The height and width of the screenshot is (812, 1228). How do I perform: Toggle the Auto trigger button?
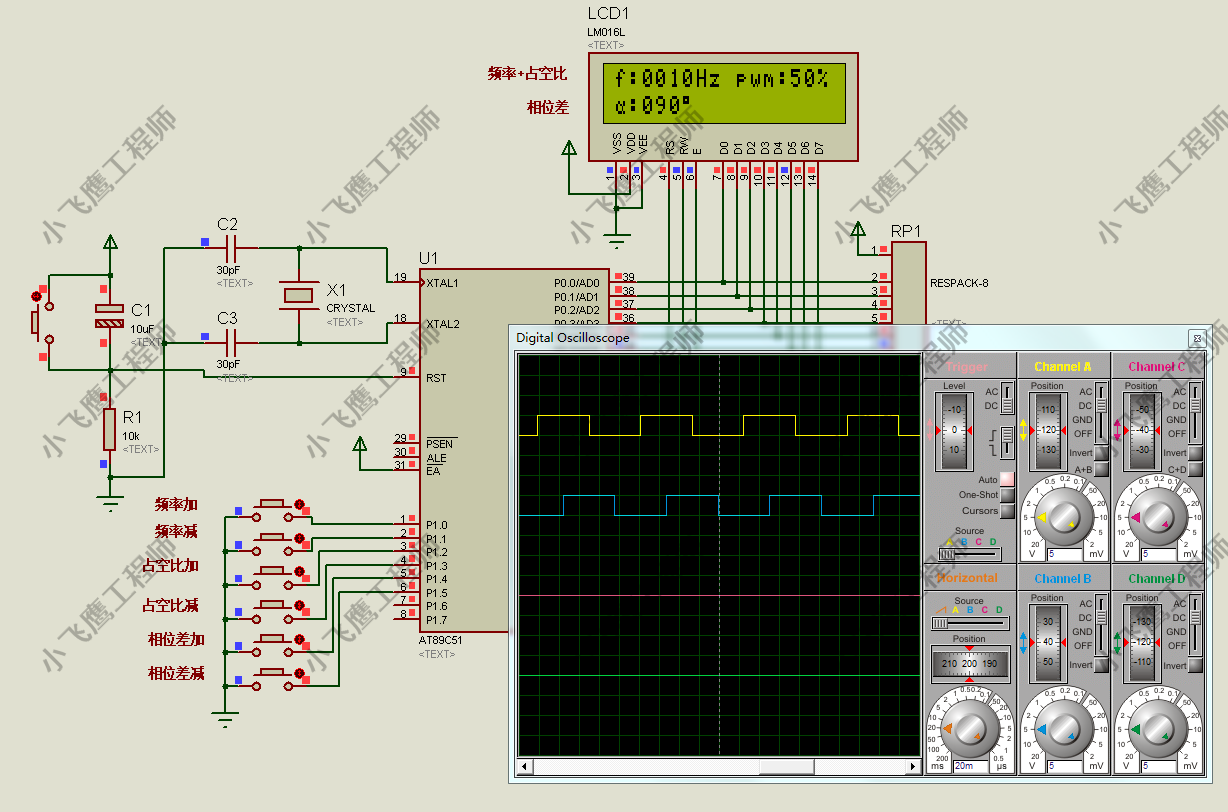(x=1007, y=480)
